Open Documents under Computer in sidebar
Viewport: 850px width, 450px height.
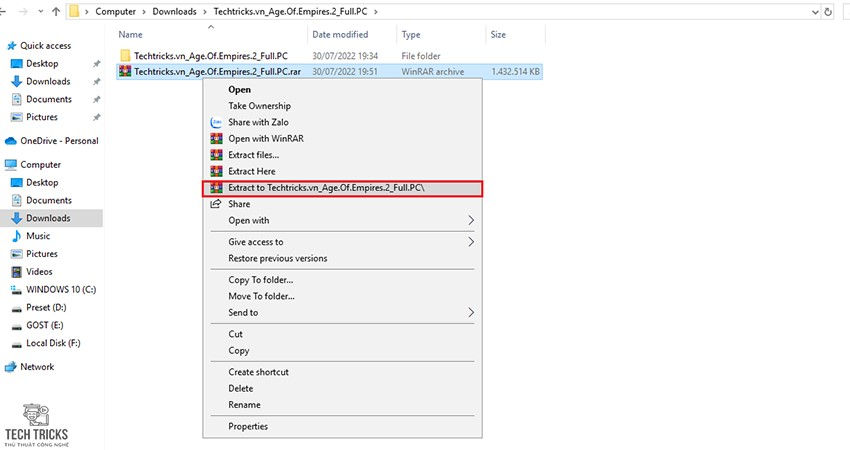(x=51, y=201)
